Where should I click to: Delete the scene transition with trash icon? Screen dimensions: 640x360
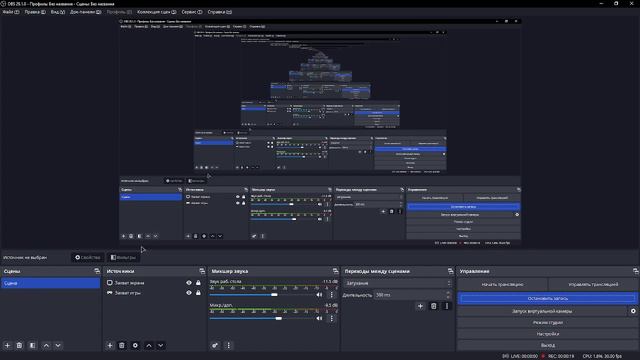pyautogui.click(x=433, y=306)
